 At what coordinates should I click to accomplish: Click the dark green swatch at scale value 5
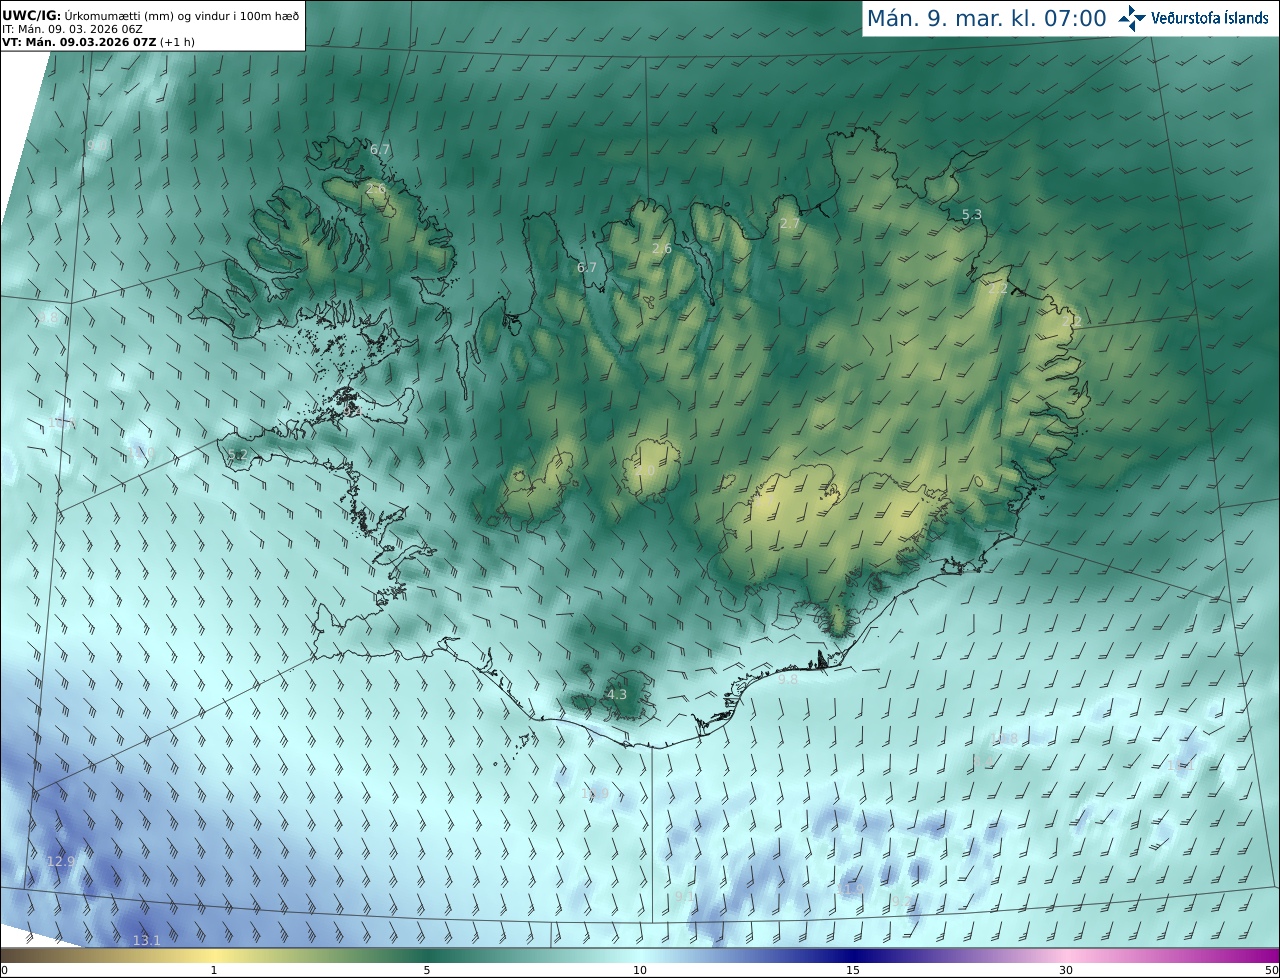[427, 955]
